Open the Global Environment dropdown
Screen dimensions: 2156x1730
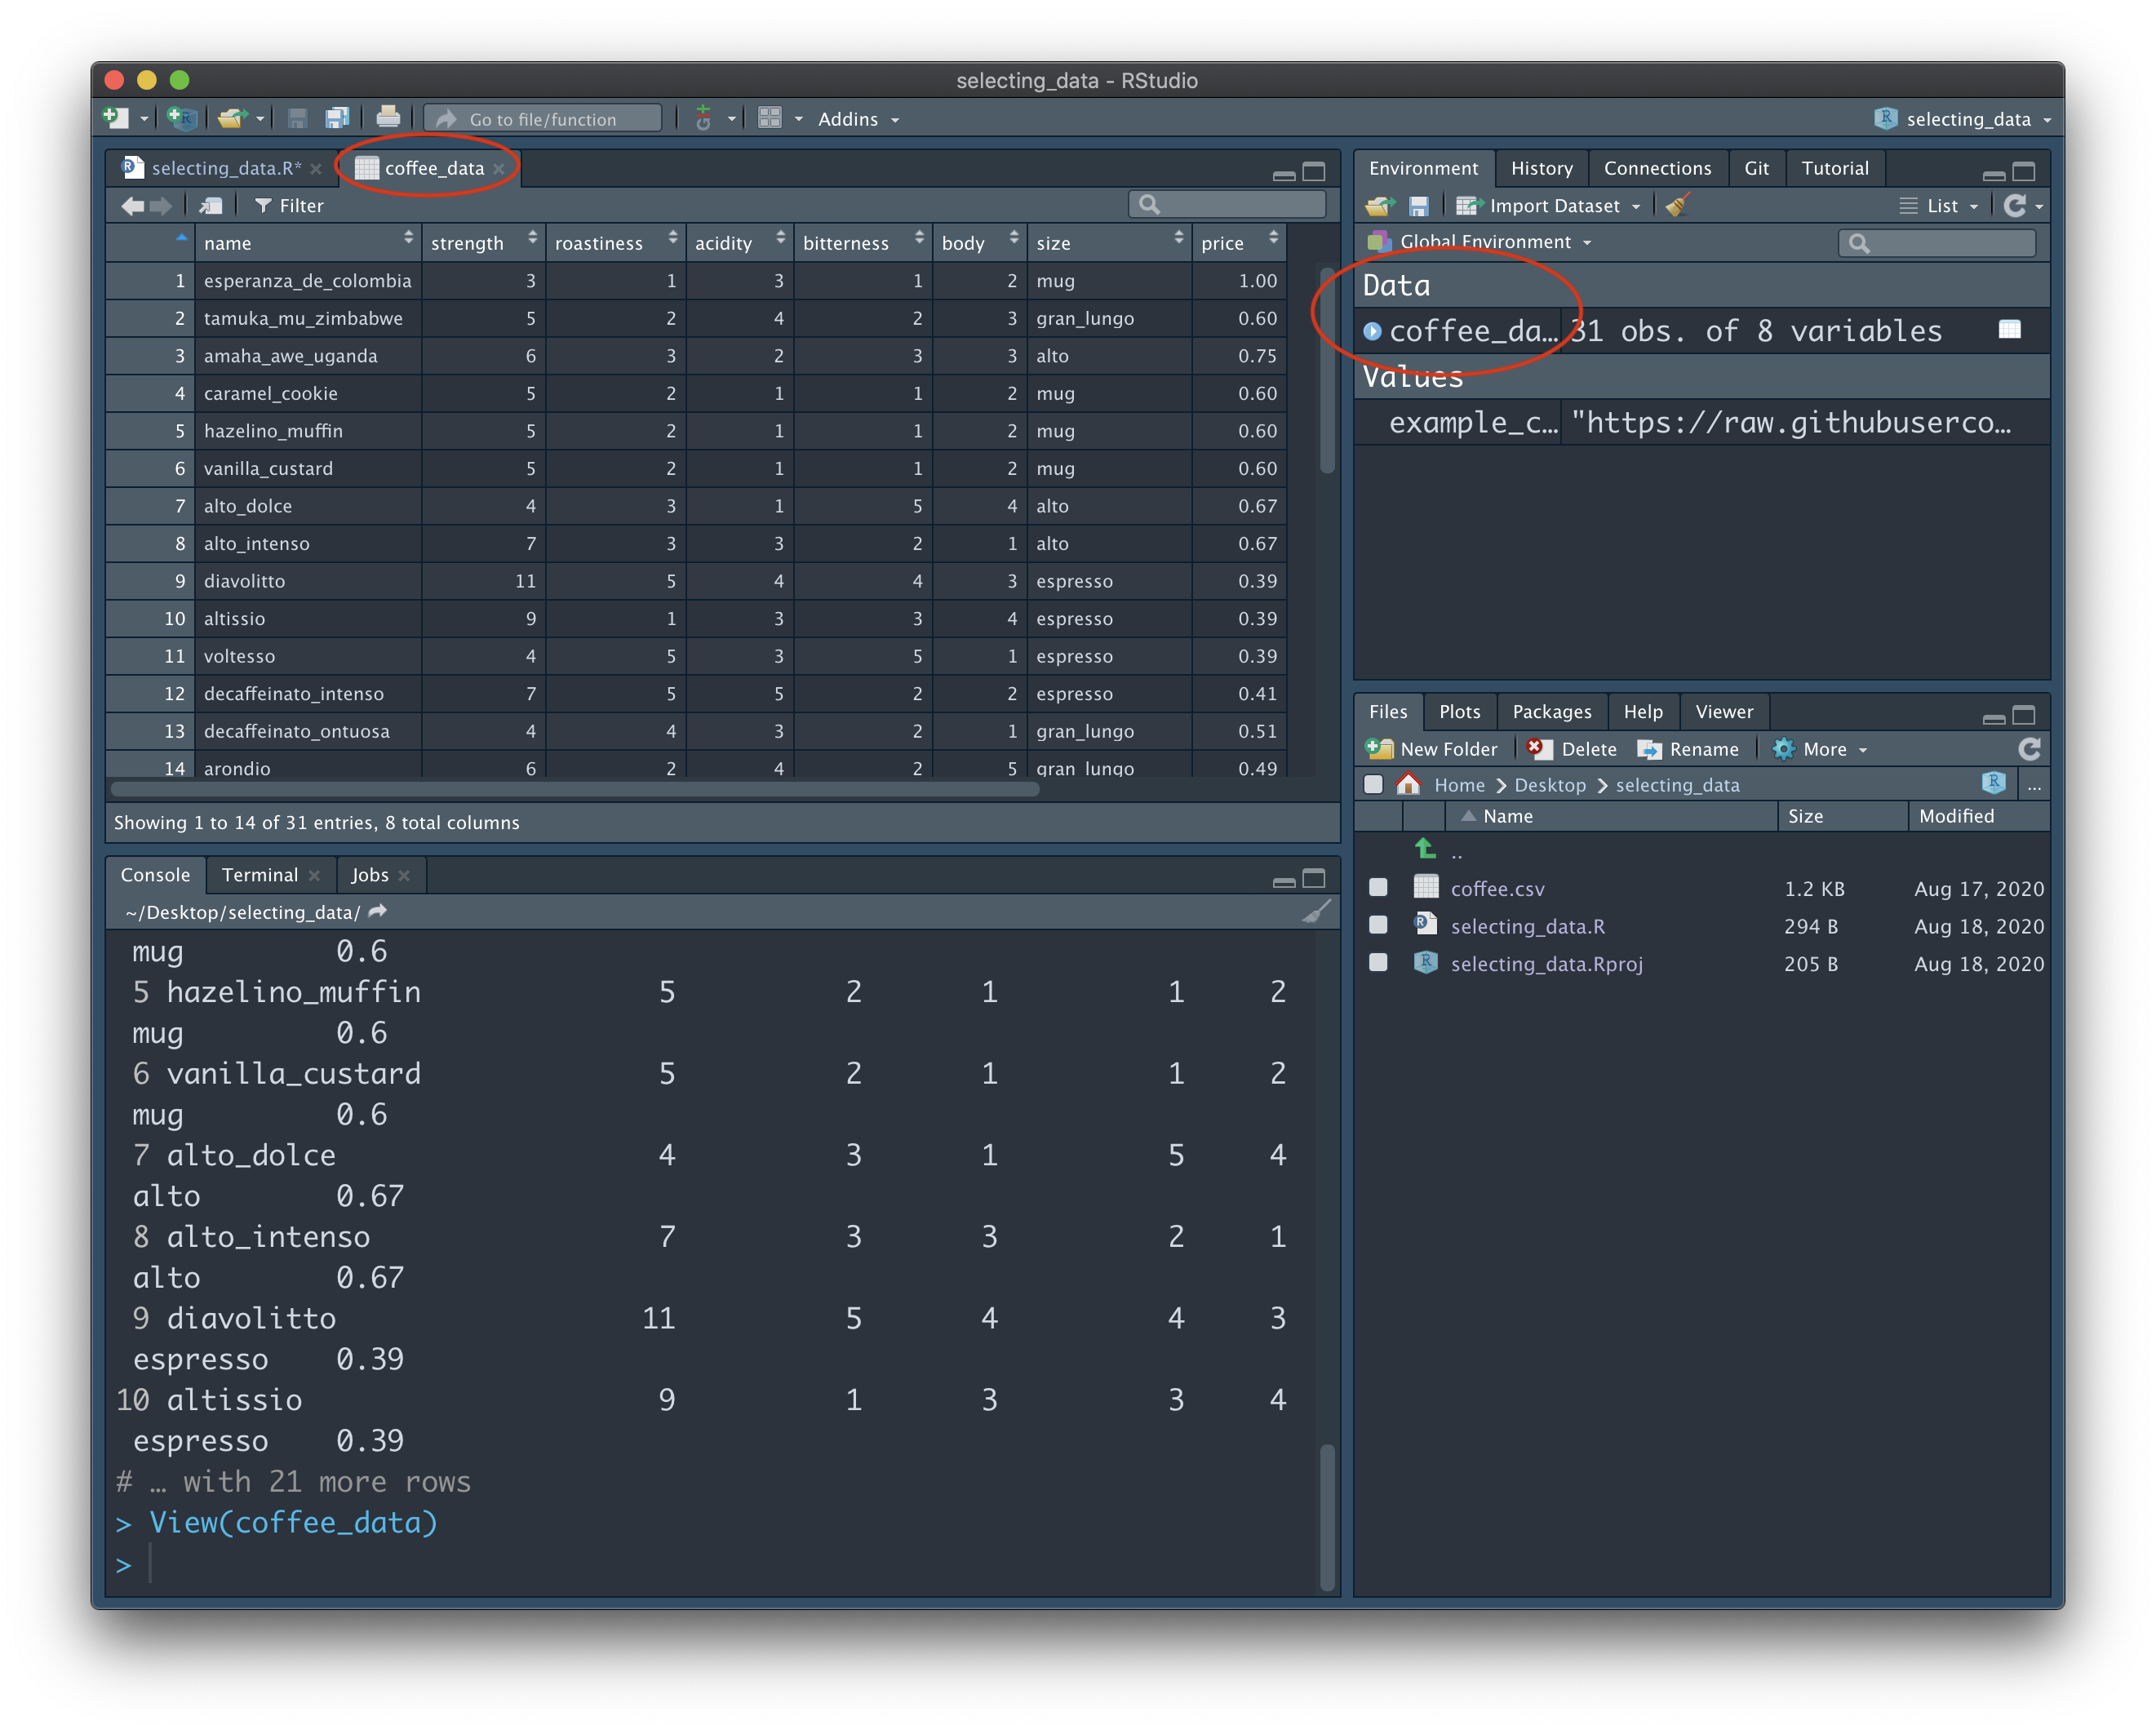1479,242
